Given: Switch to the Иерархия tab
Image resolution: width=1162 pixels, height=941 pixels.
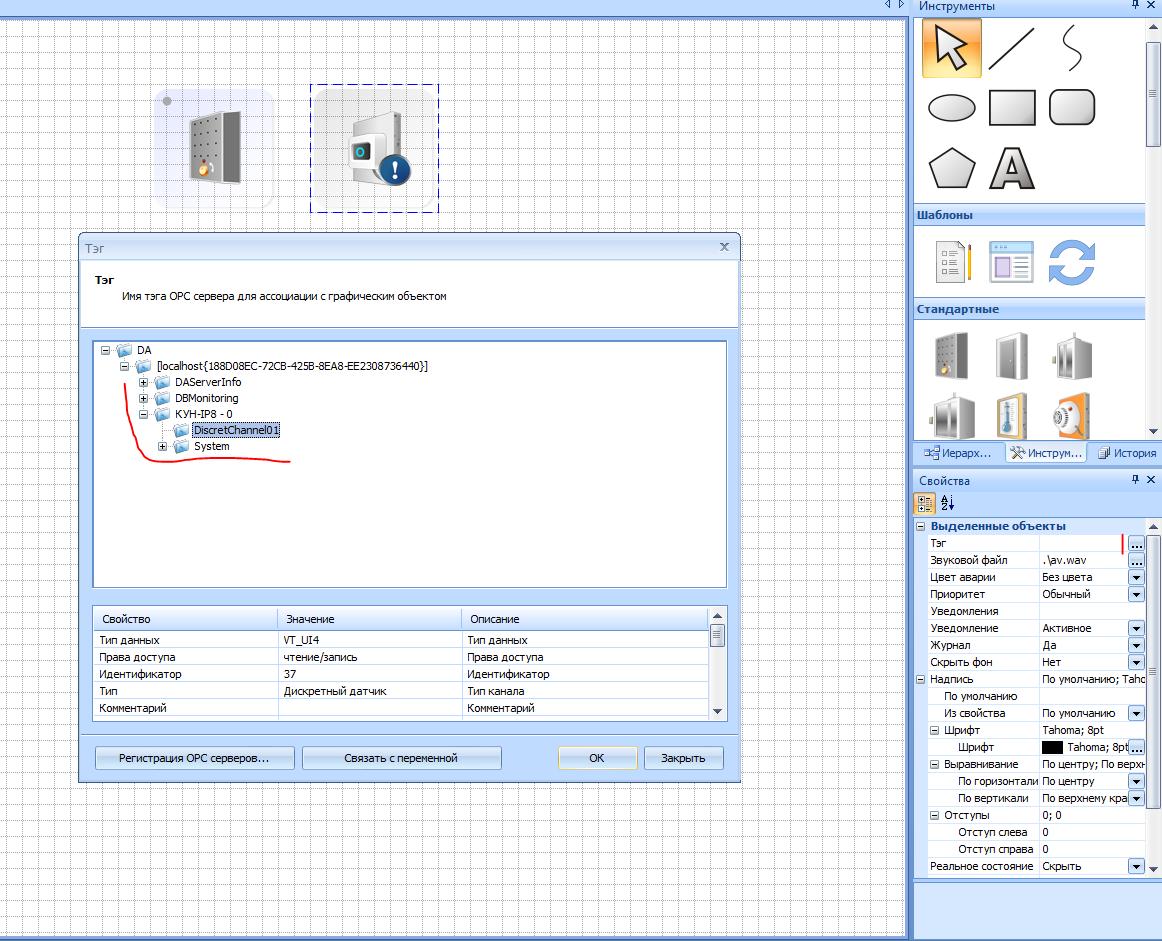Looking at the screenshot, I should (x=958, y=453).
